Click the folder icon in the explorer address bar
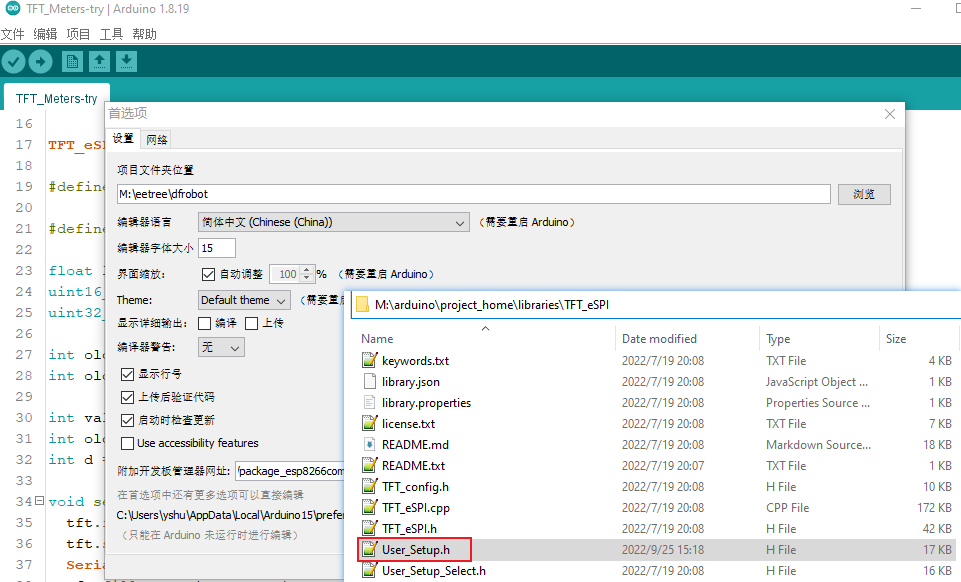Screen dimensions: 961x582 pos(363,304)
